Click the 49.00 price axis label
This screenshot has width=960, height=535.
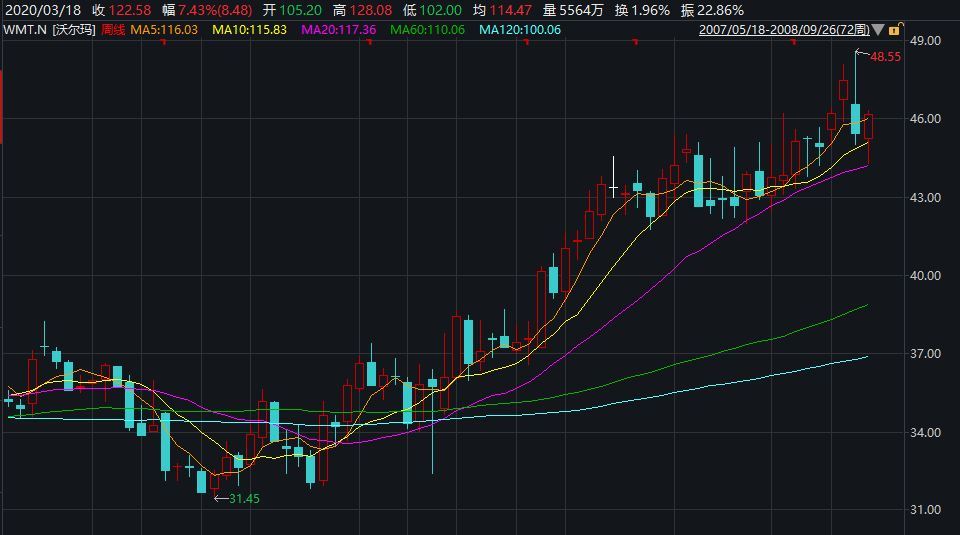925,40
